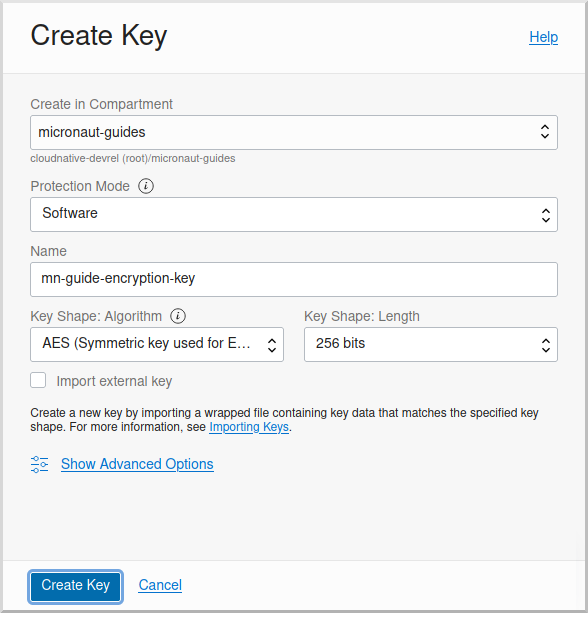Expand Show Advanced Options

coord(137,464)
